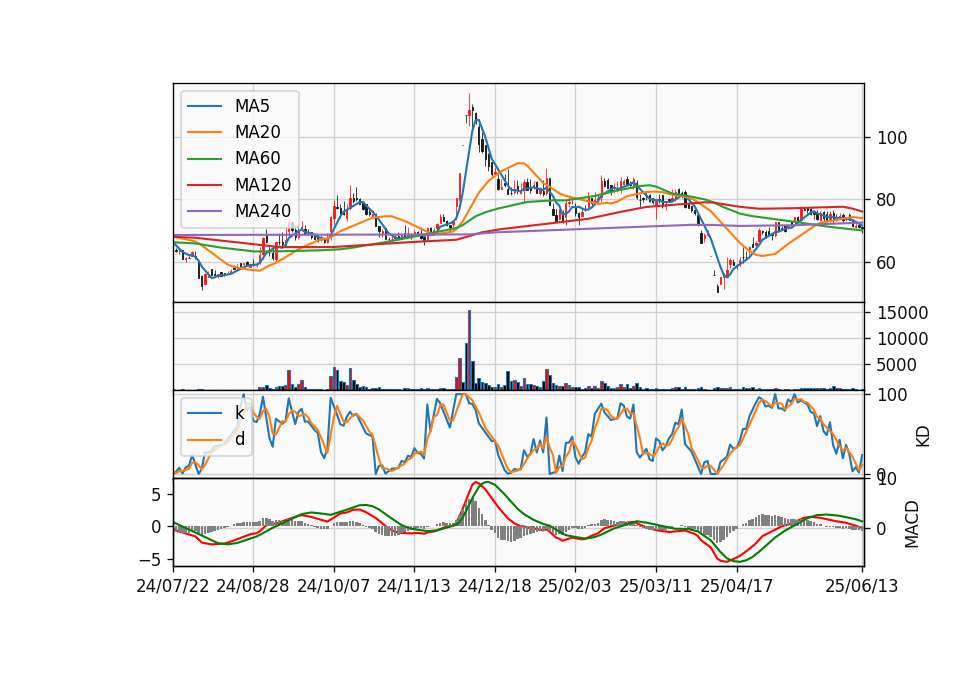Click the 25/04/17 date axis label
The width and height of the screenshot is (960, 690).
(737, 586)
